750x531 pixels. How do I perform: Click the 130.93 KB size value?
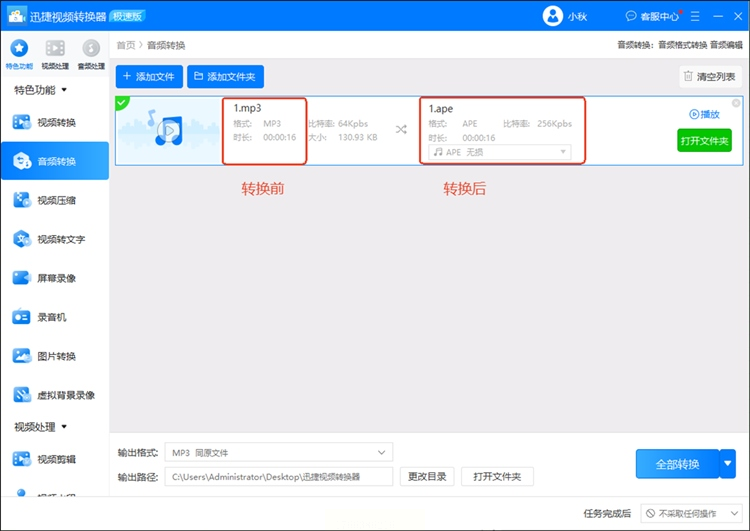[358, 137]
